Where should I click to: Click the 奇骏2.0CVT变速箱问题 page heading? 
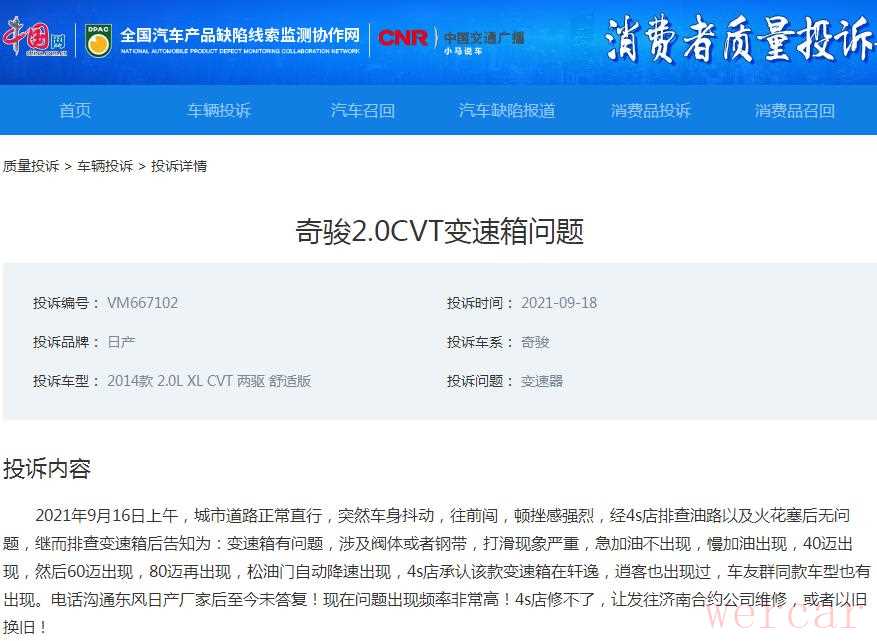439,232
